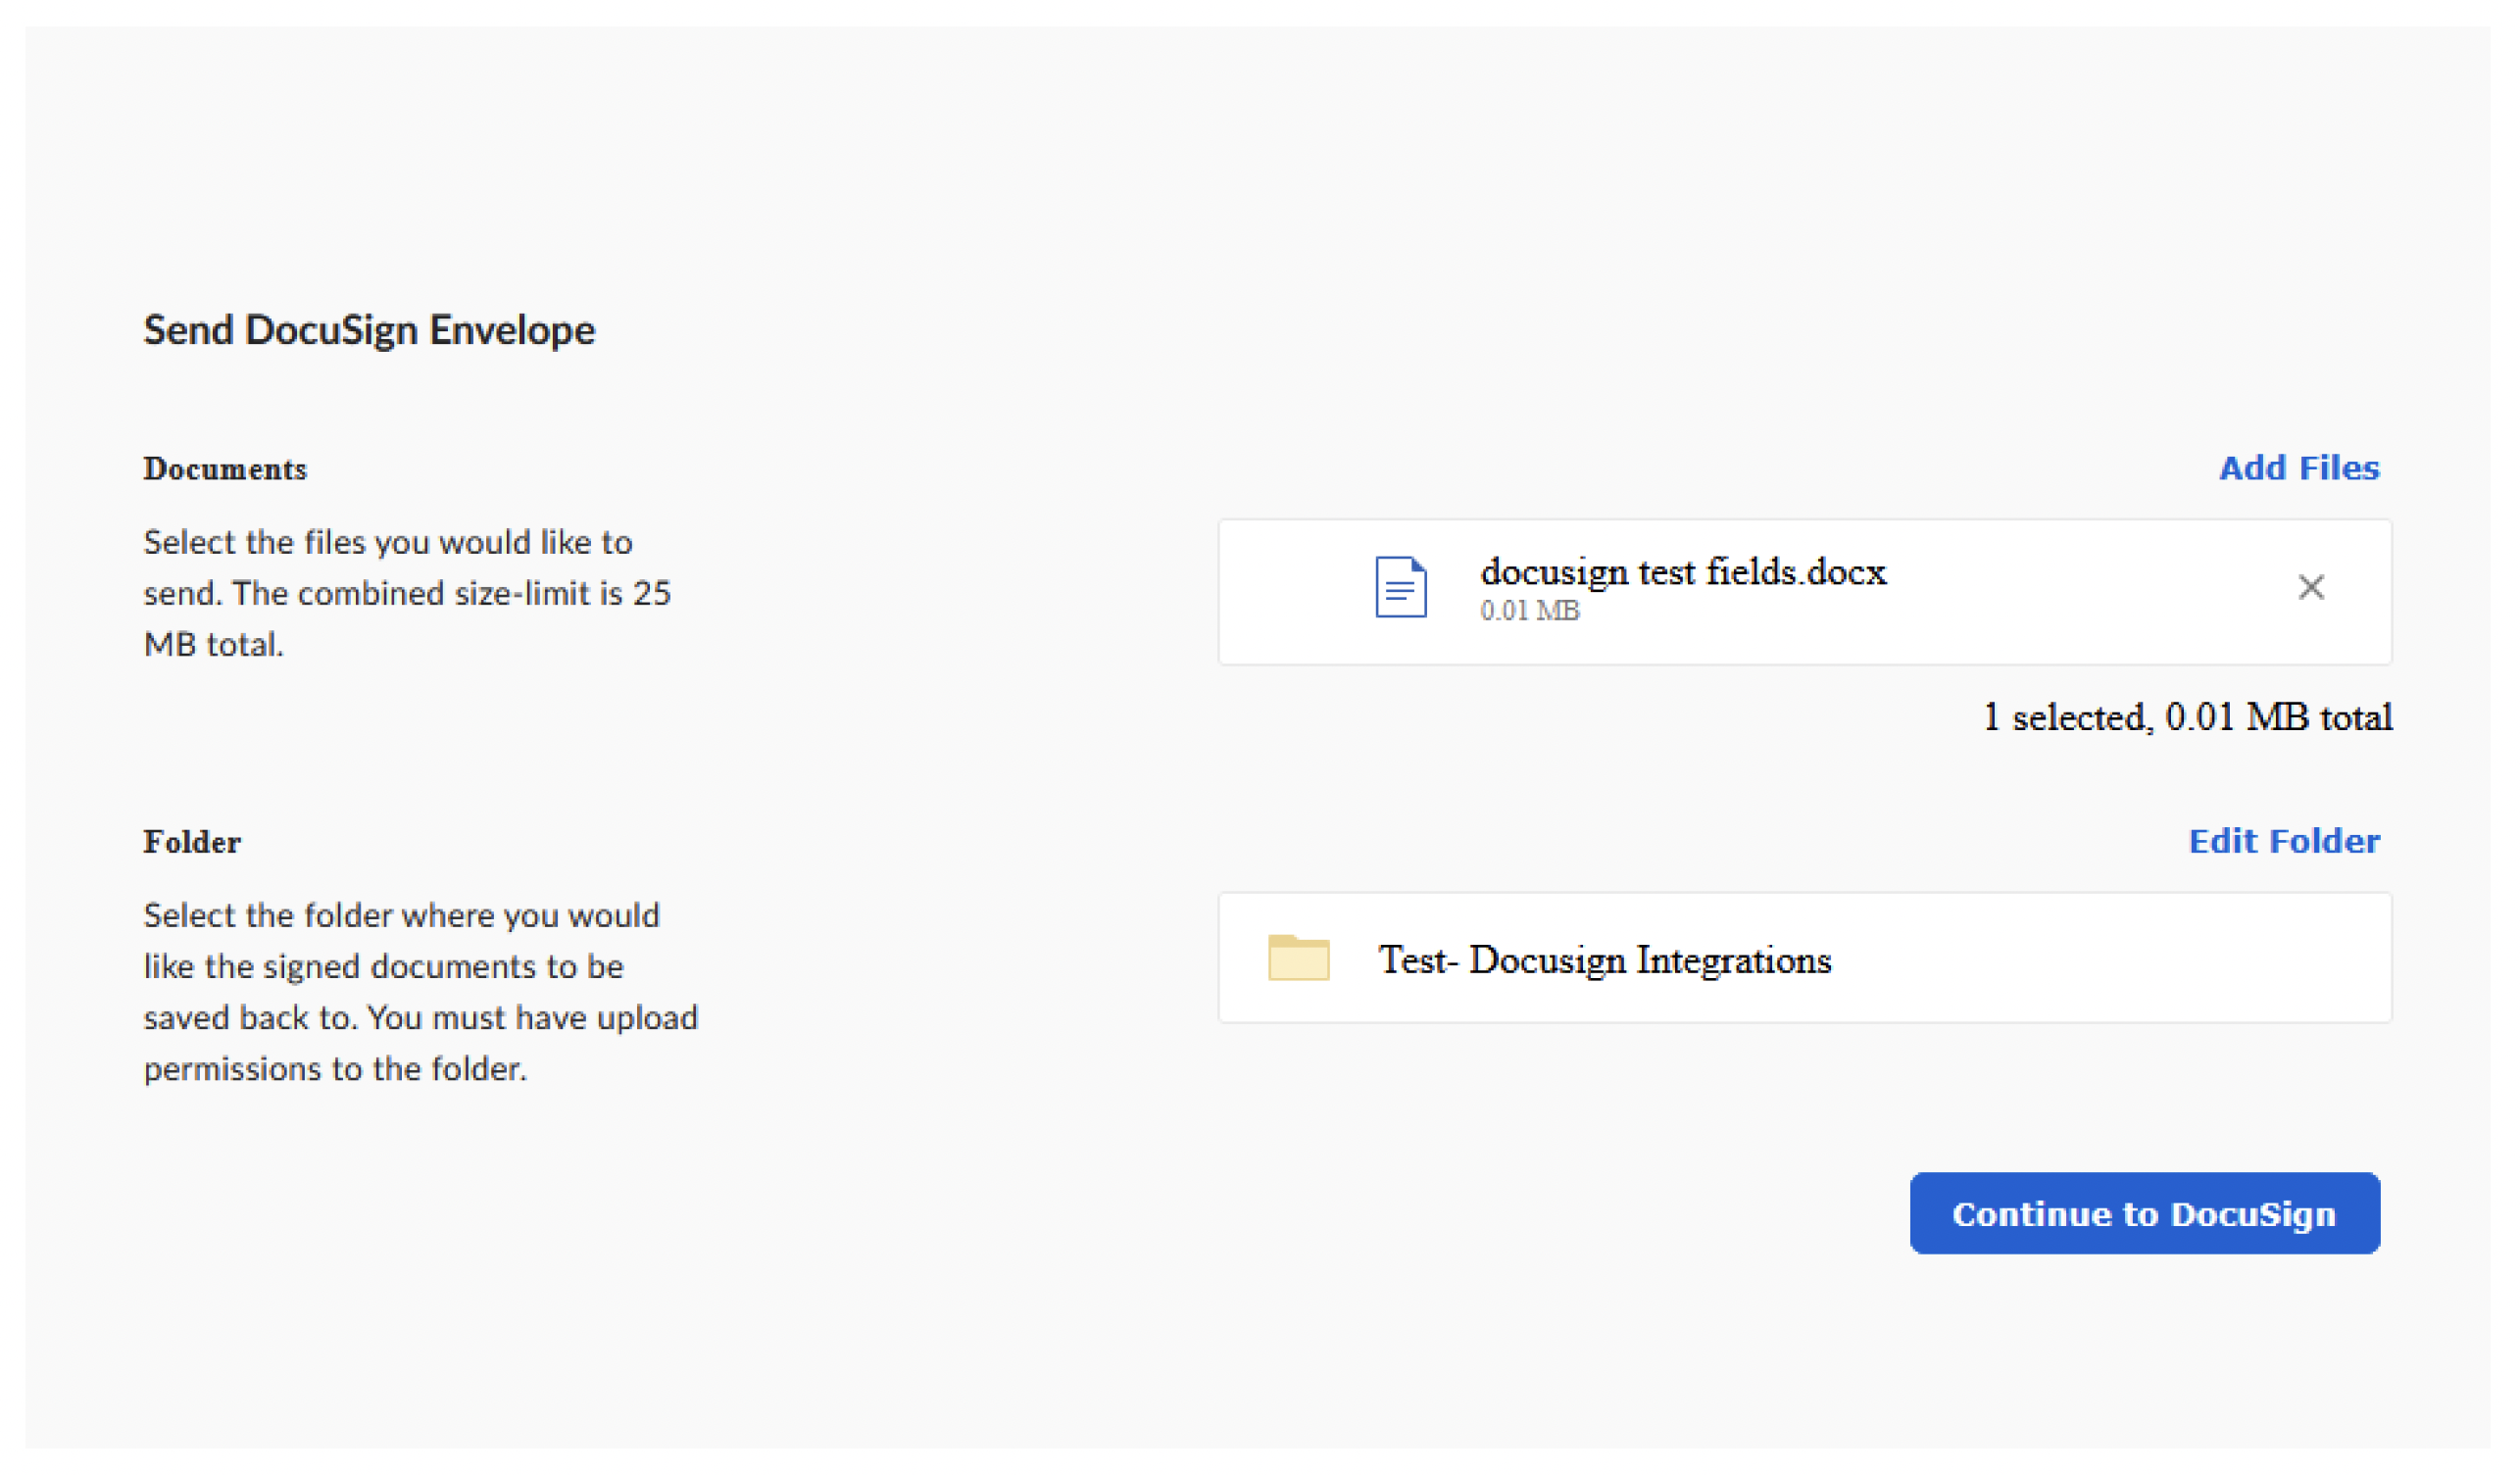Click the yellow folder icon

(x=1298, y=958)
